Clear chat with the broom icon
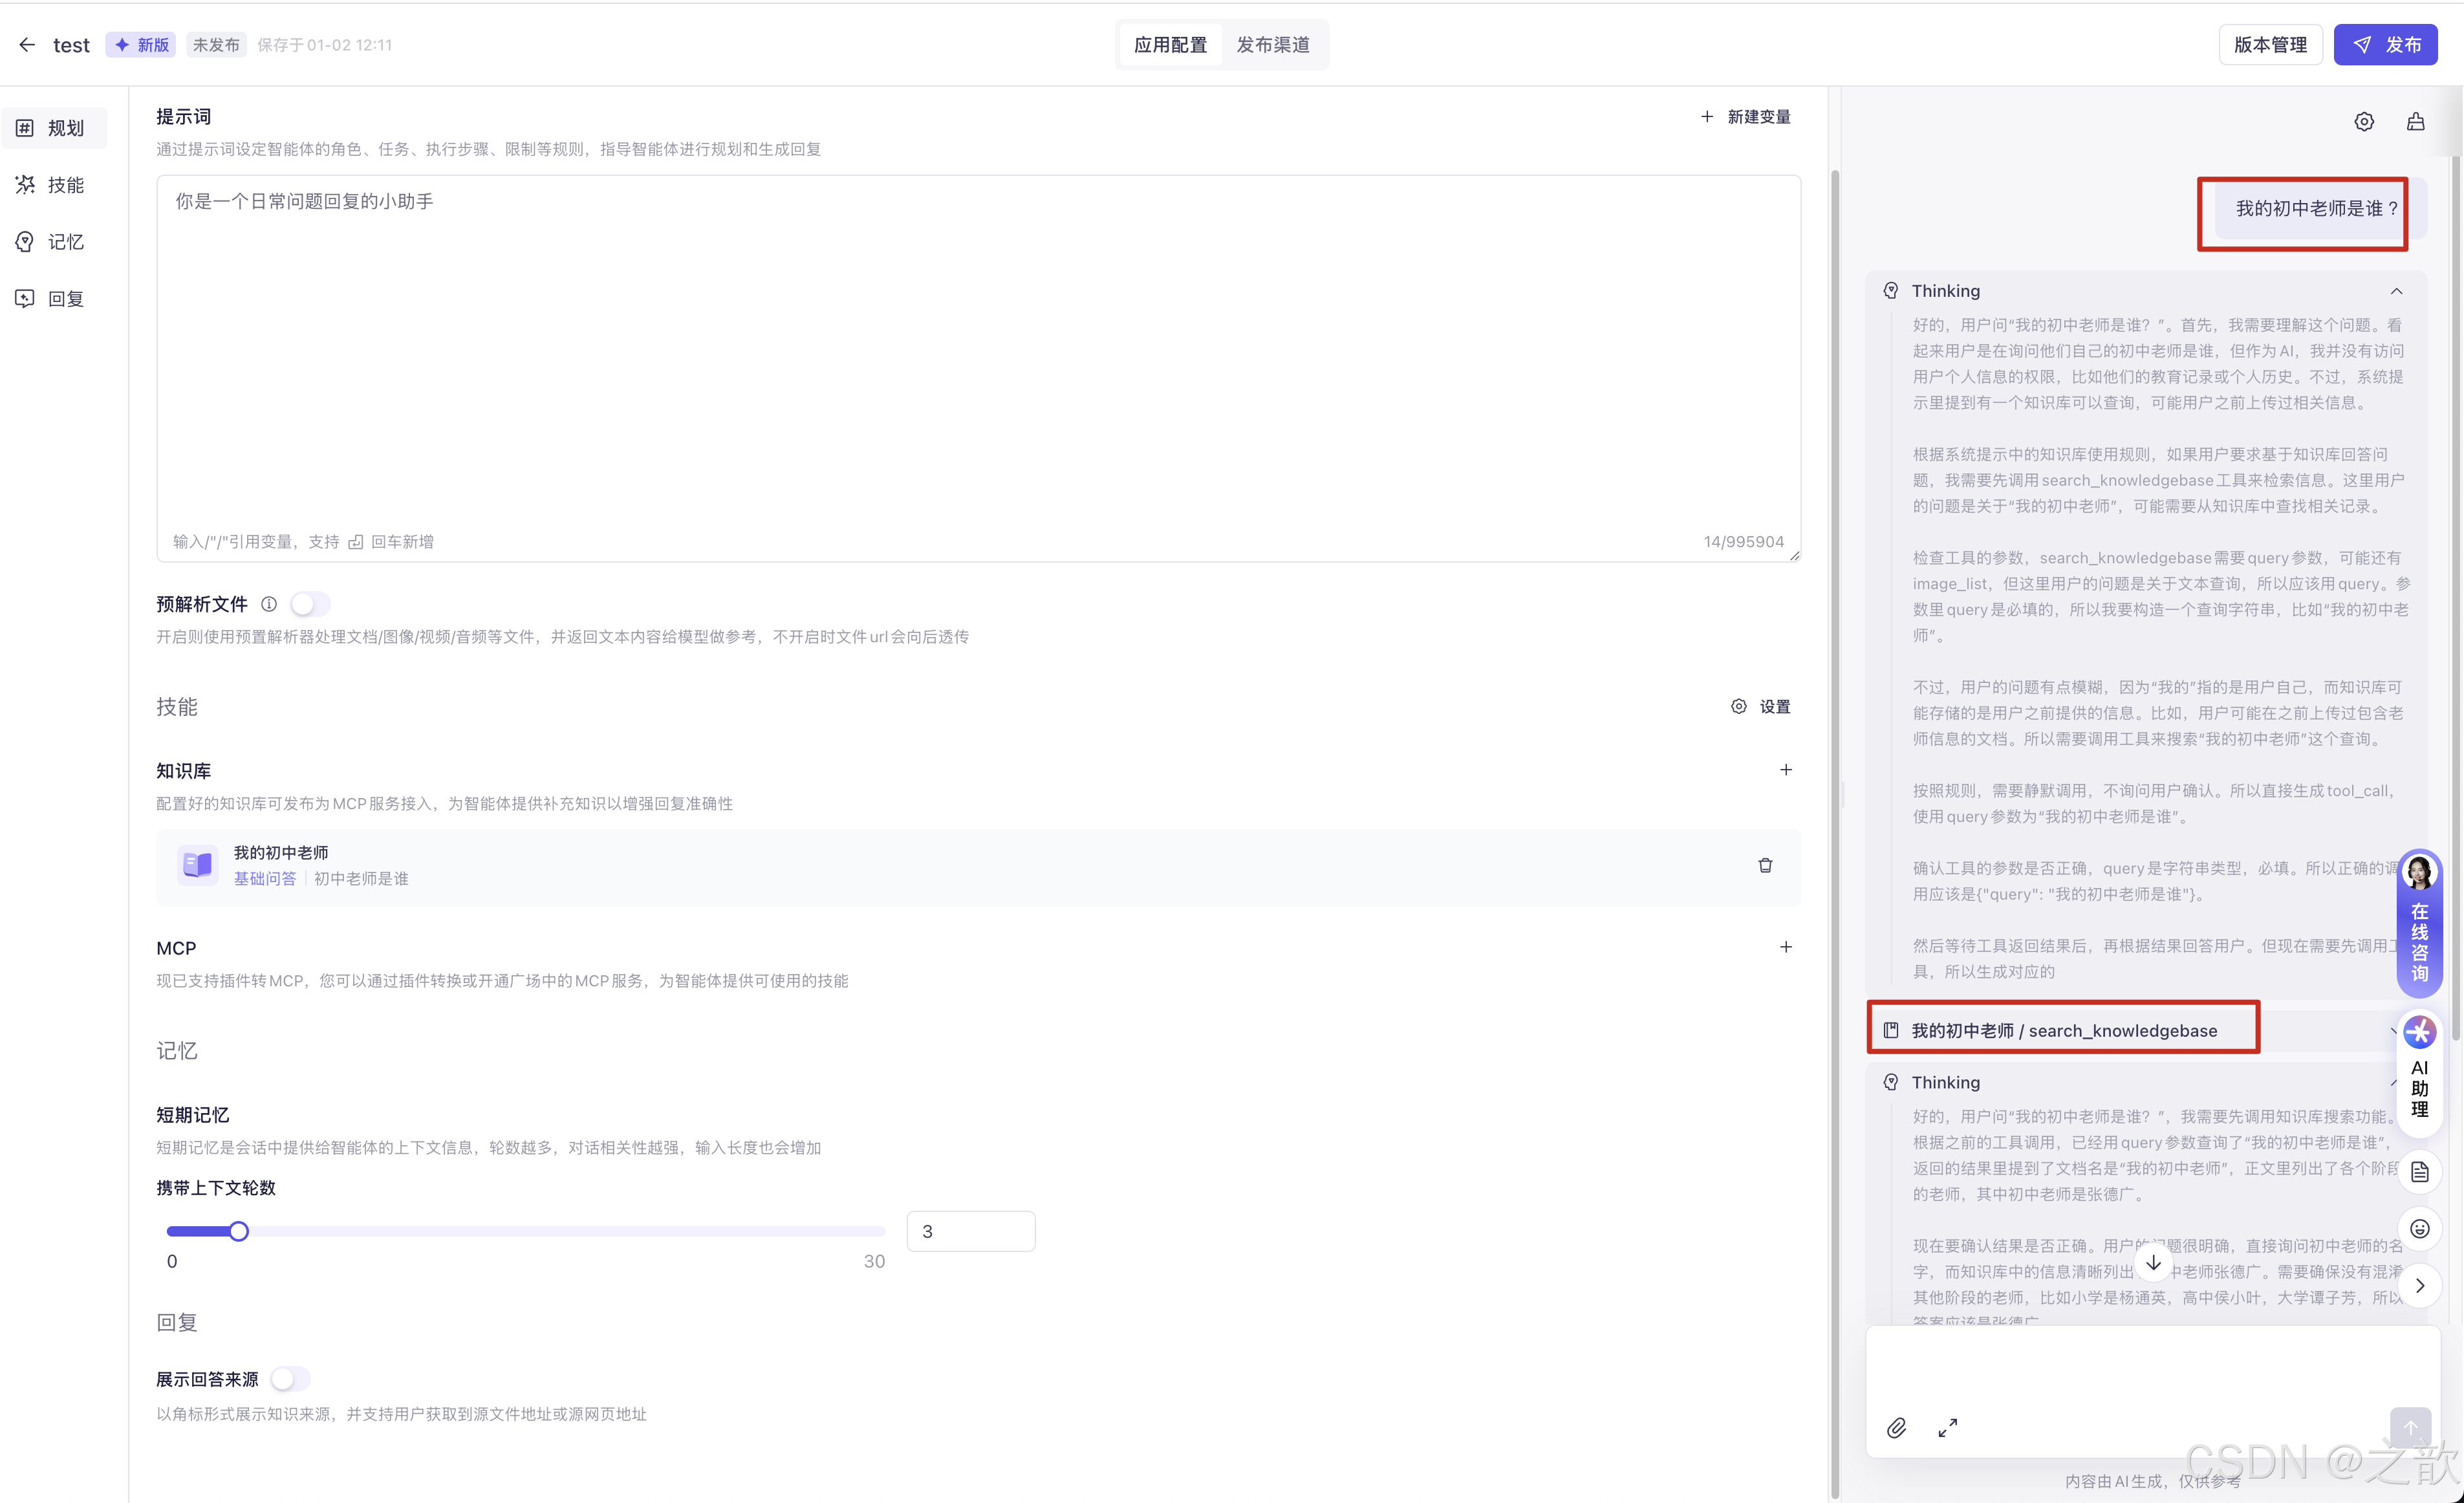This screenshot has height=1503, width=2464. (2416, 122)
